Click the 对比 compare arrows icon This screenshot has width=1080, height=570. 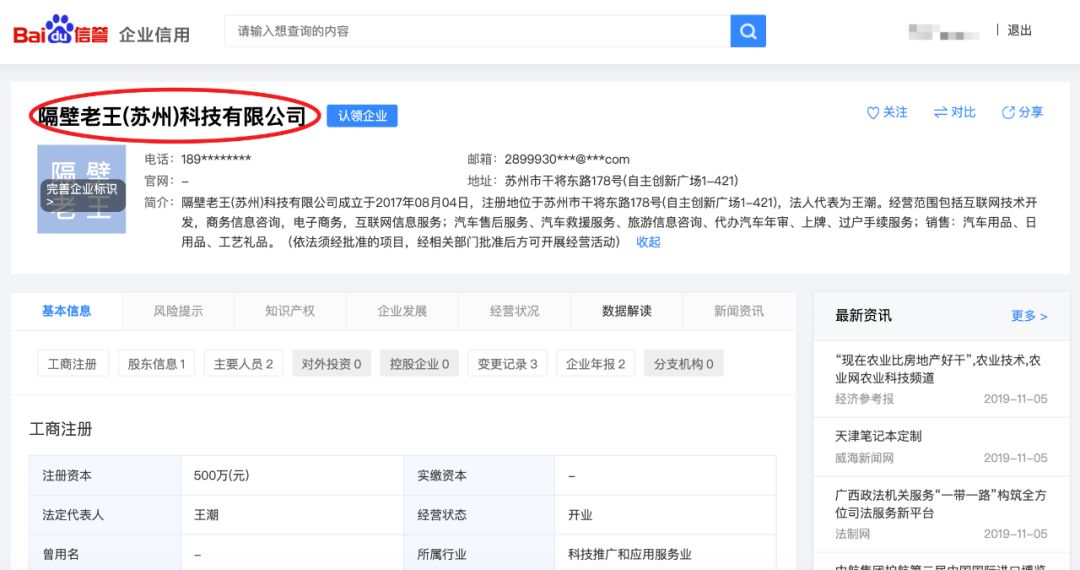[940, 113]
